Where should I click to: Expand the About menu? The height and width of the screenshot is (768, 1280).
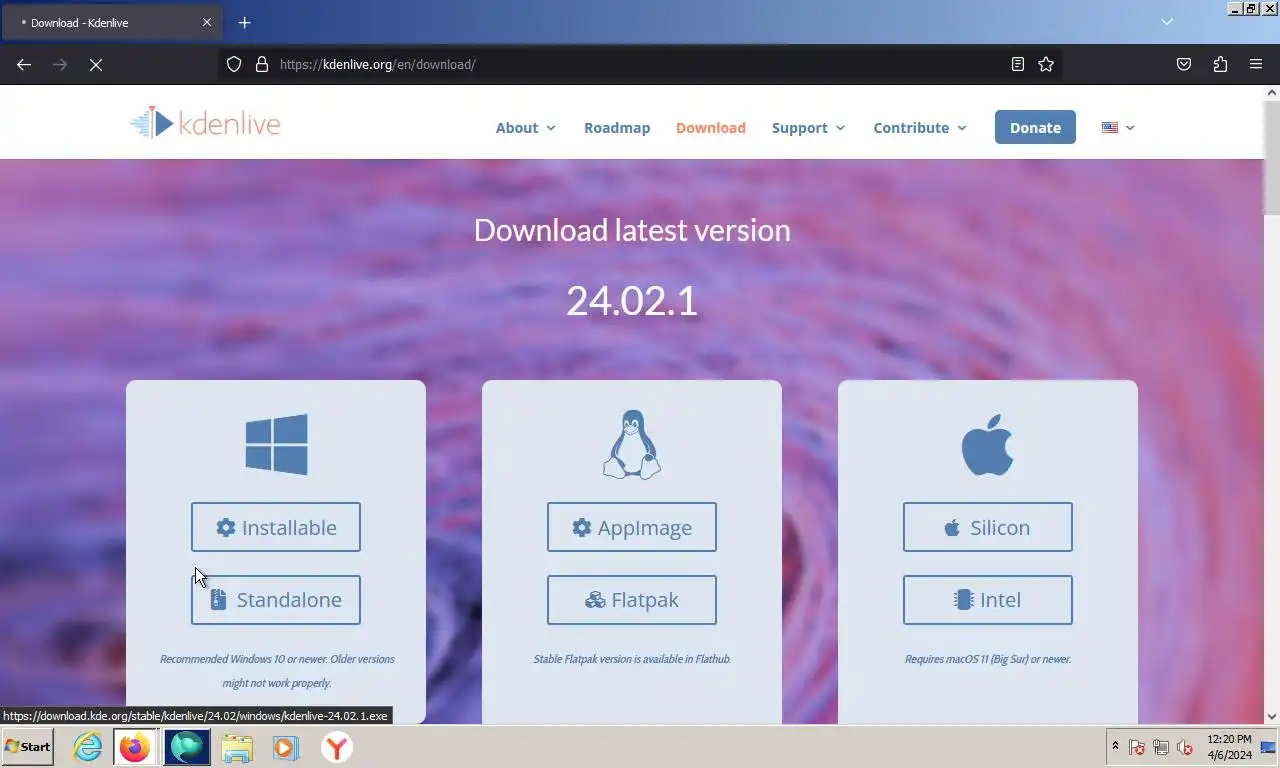coord(525,128)
